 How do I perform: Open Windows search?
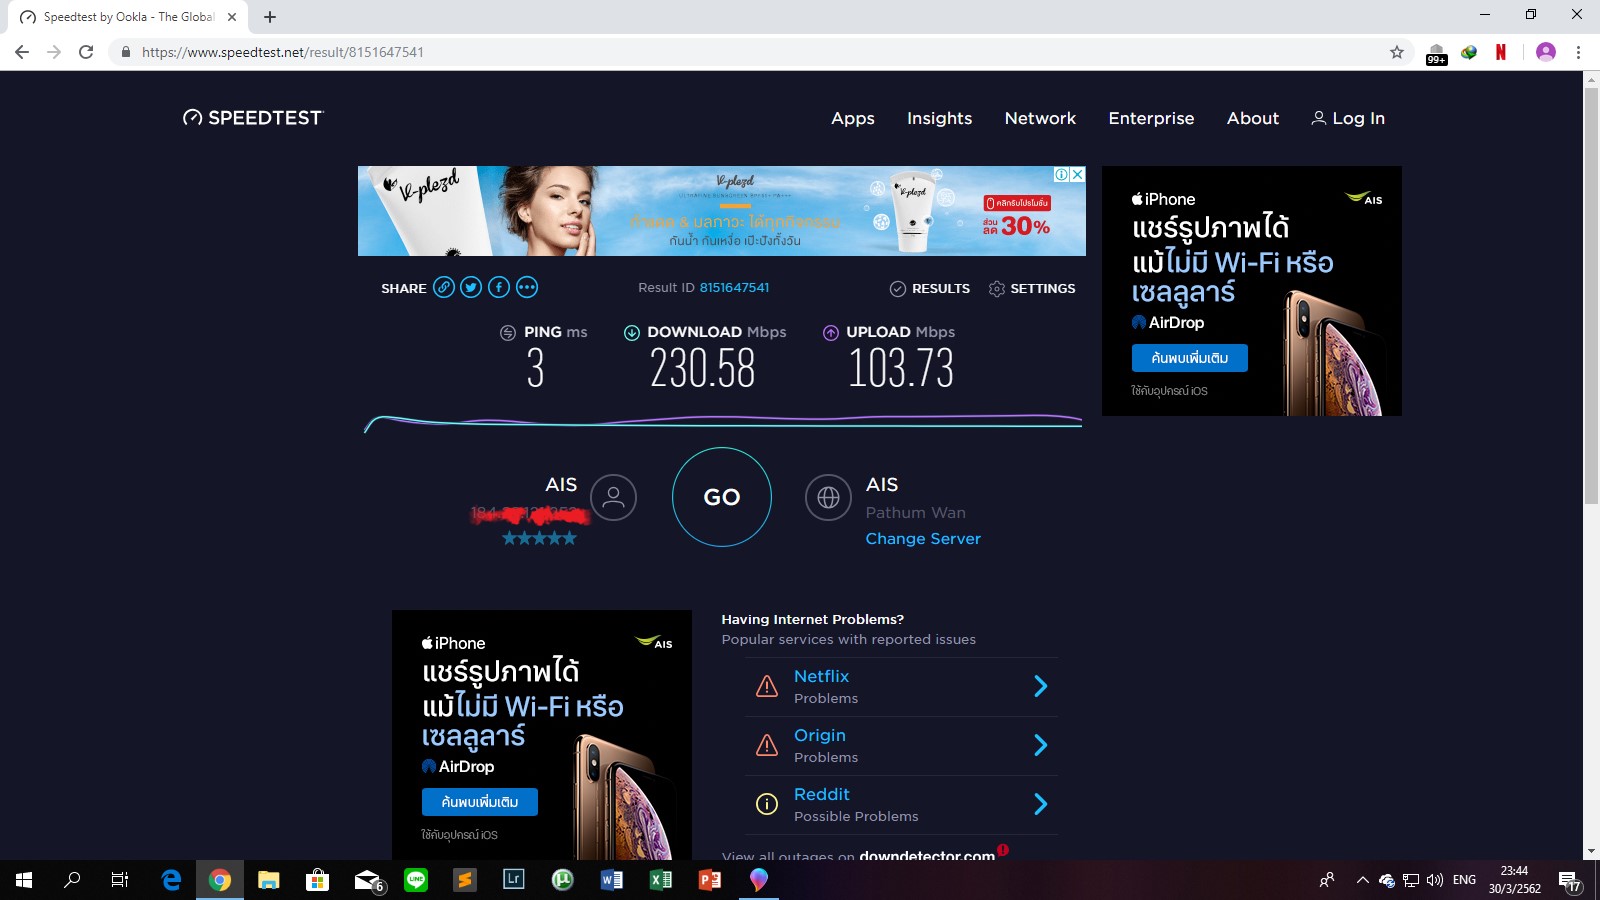click(x=72, y=880)
